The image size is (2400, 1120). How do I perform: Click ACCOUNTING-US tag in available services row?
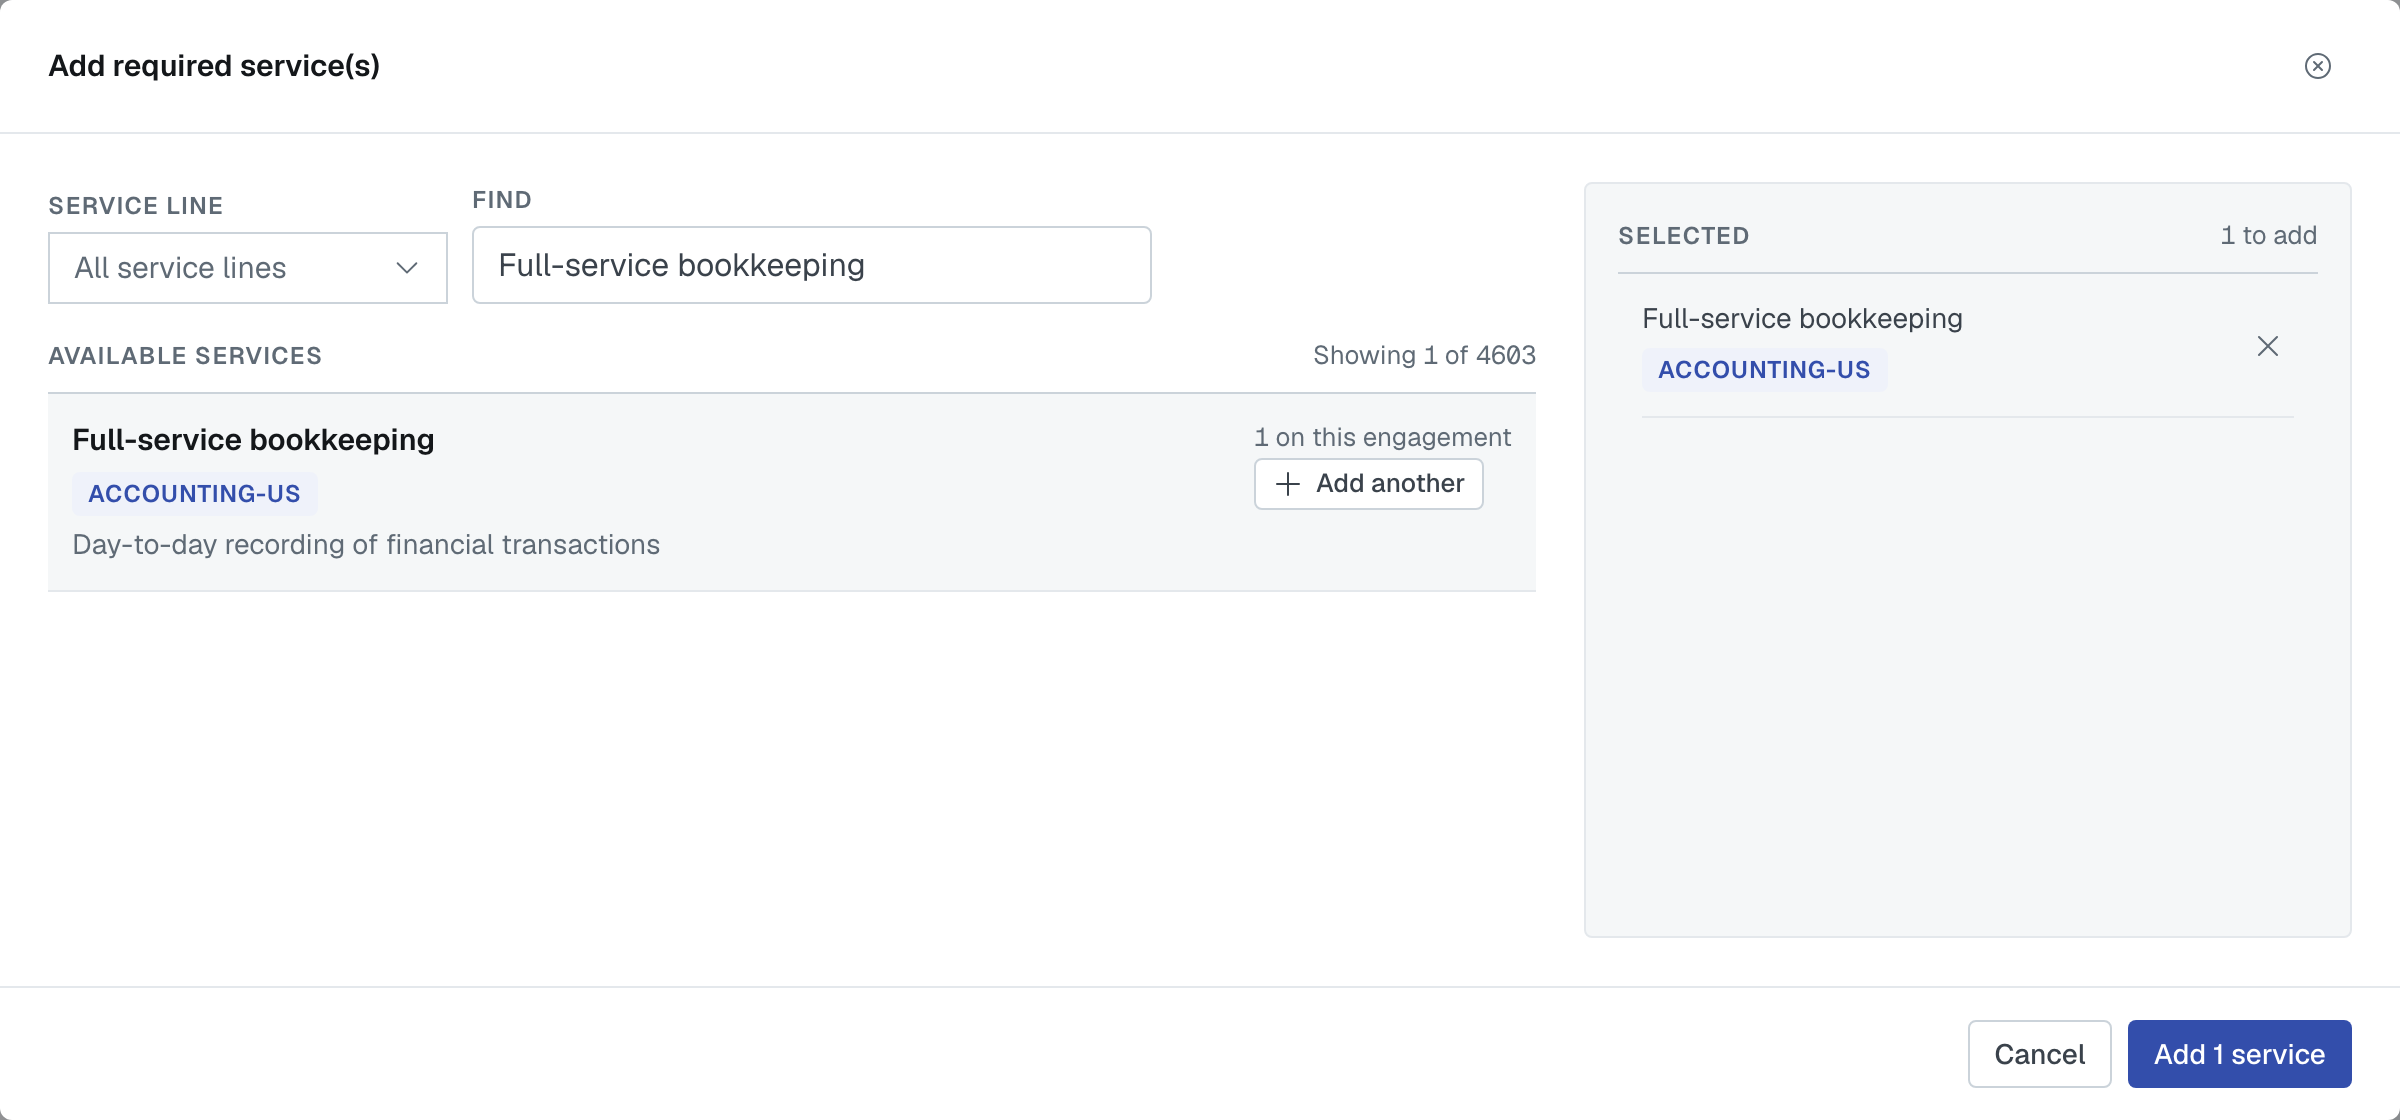[195, 494]
